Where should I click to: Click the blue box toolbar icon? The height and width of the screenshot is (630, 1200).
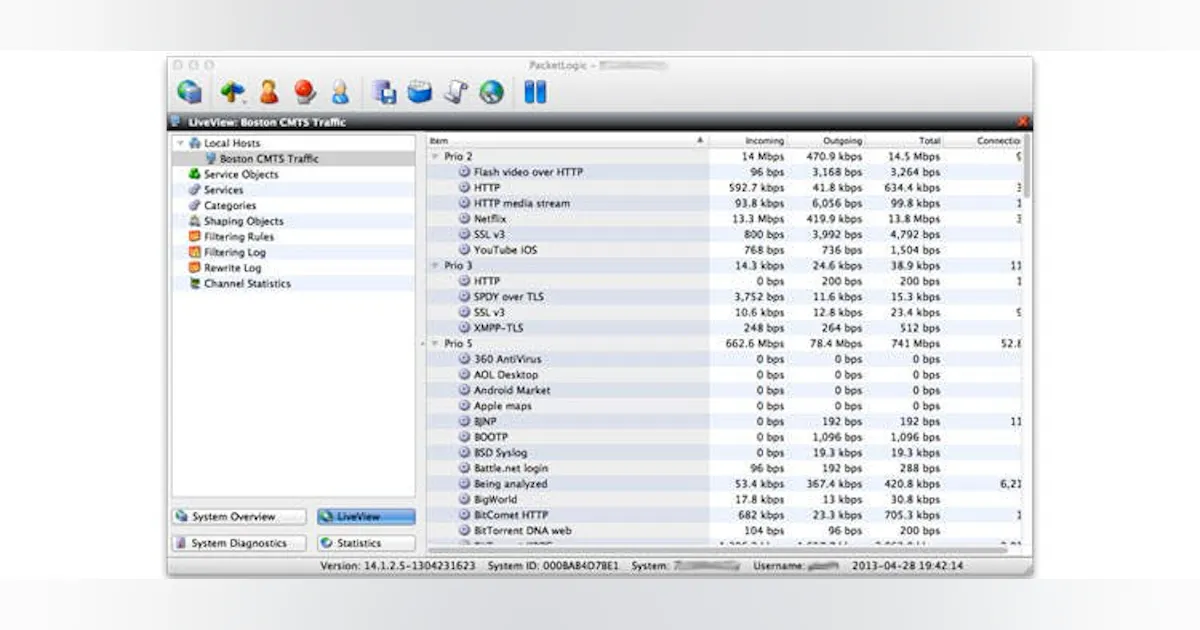point(420,92)
